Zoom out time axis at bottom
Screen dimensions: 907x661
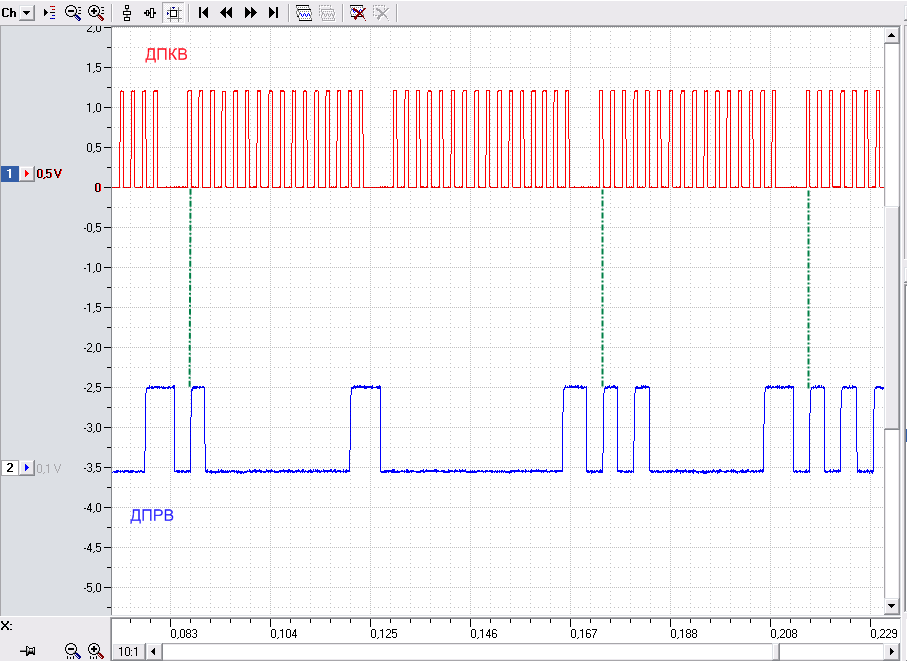[x=72, y=651]
